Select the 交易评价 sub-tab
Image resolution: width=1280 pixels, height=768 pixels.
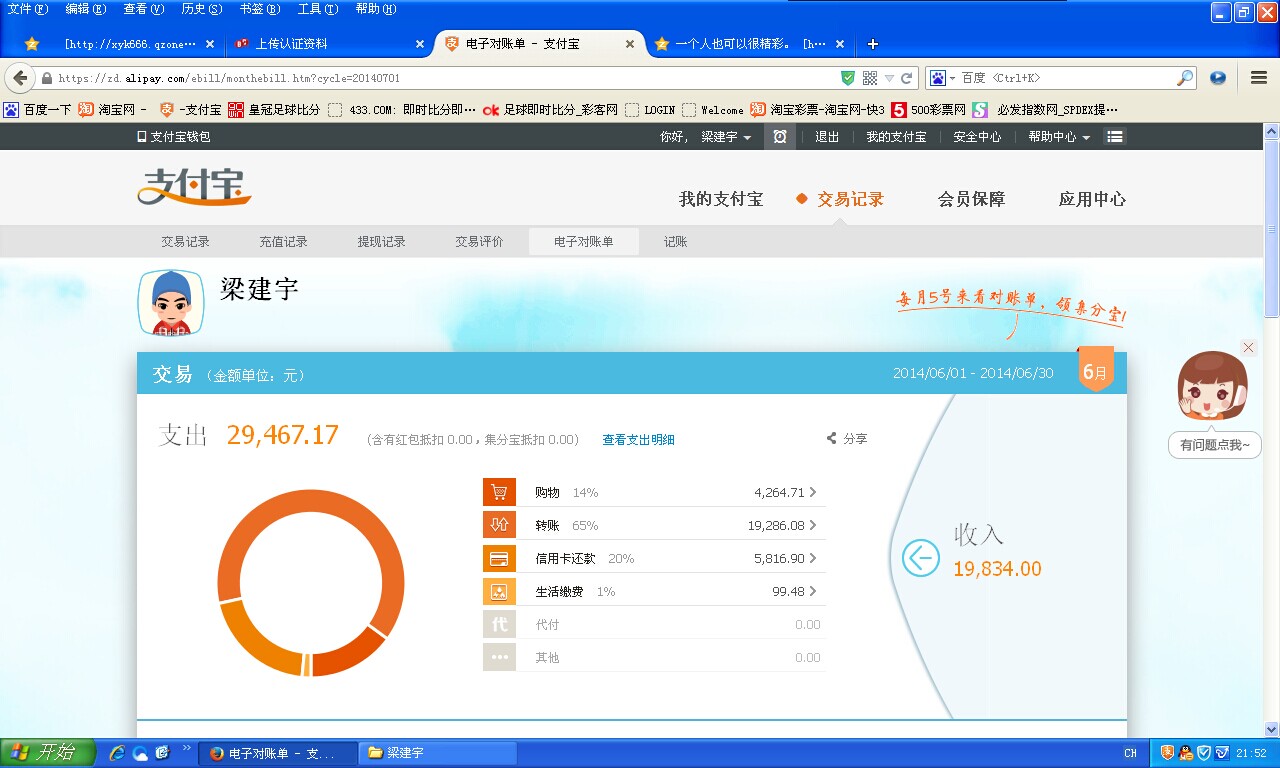pos(479,241)
